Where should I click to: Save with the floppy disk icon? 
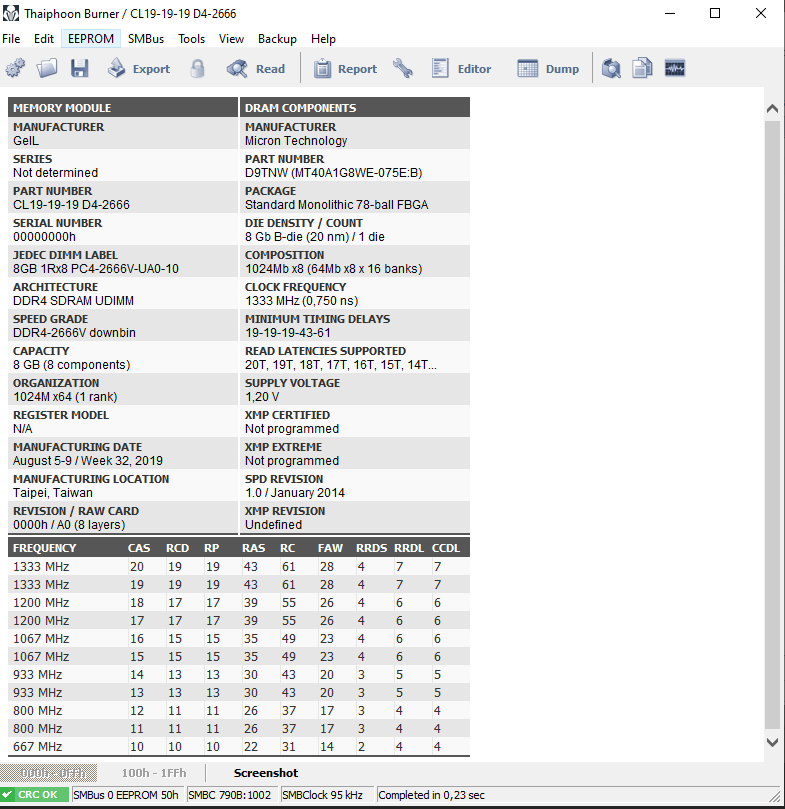pos(79,68)
